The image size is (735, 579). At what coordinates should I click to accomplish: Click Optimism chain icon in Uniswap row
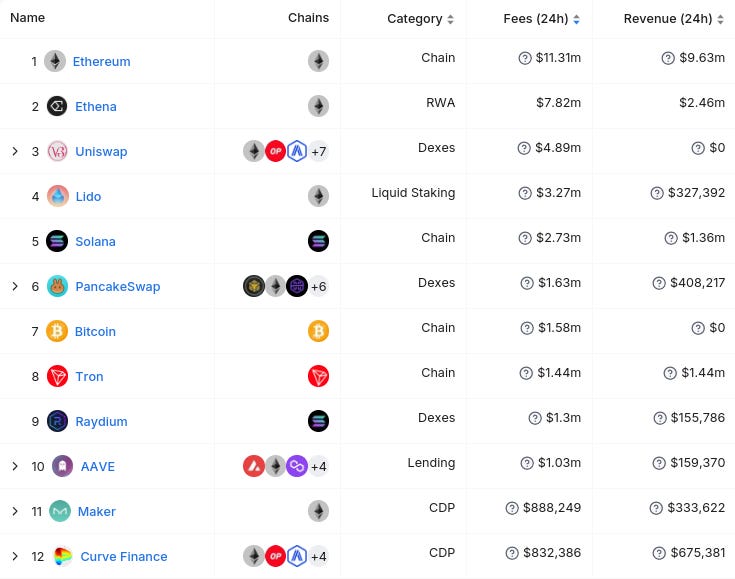pyautogui.click(x=275, y=151)
